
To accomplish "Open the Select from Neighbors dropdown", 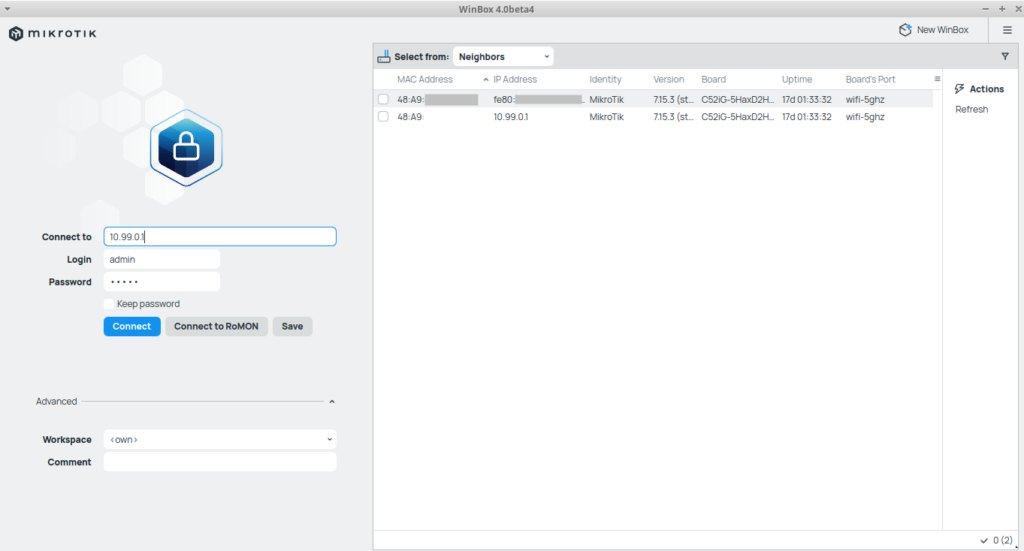I will 503,57.
